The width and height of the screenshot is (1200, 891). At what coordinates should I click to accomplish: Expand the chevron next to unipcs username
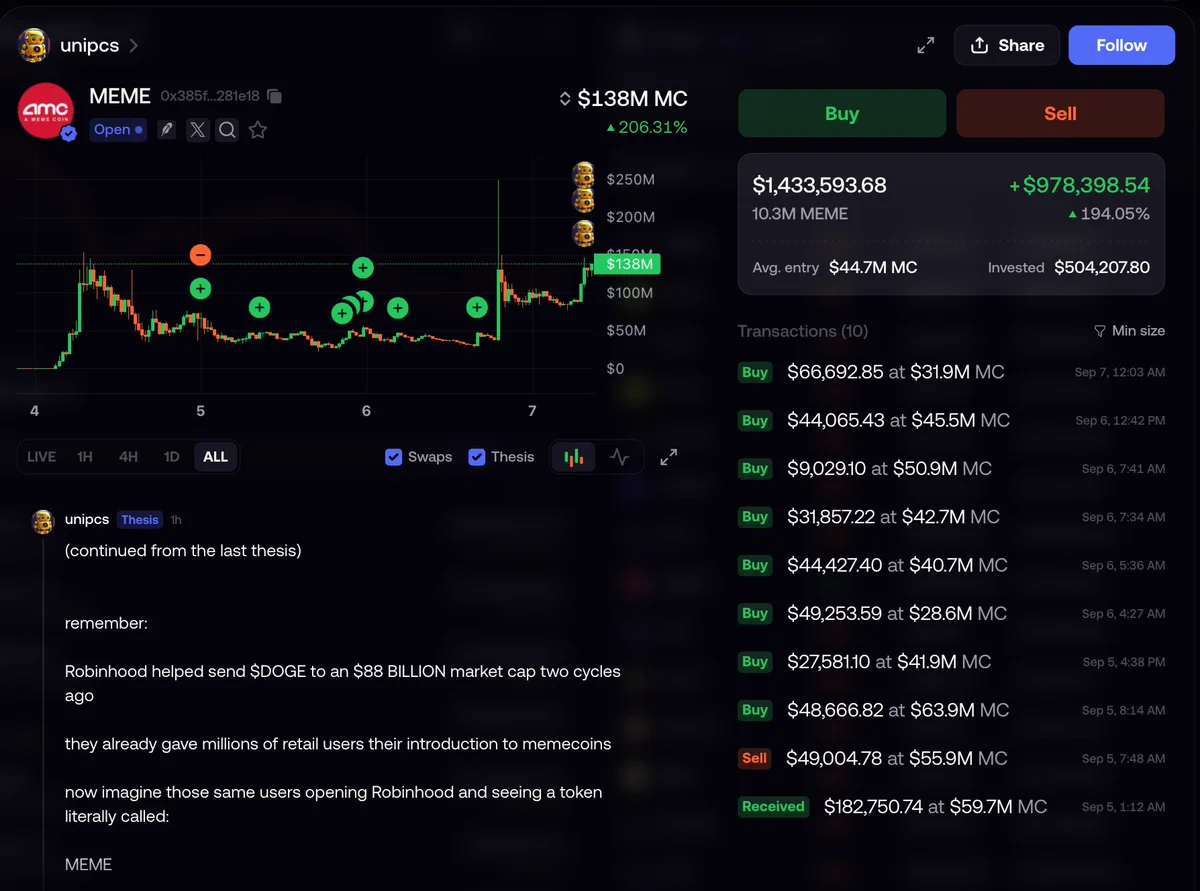coord(134,45)
